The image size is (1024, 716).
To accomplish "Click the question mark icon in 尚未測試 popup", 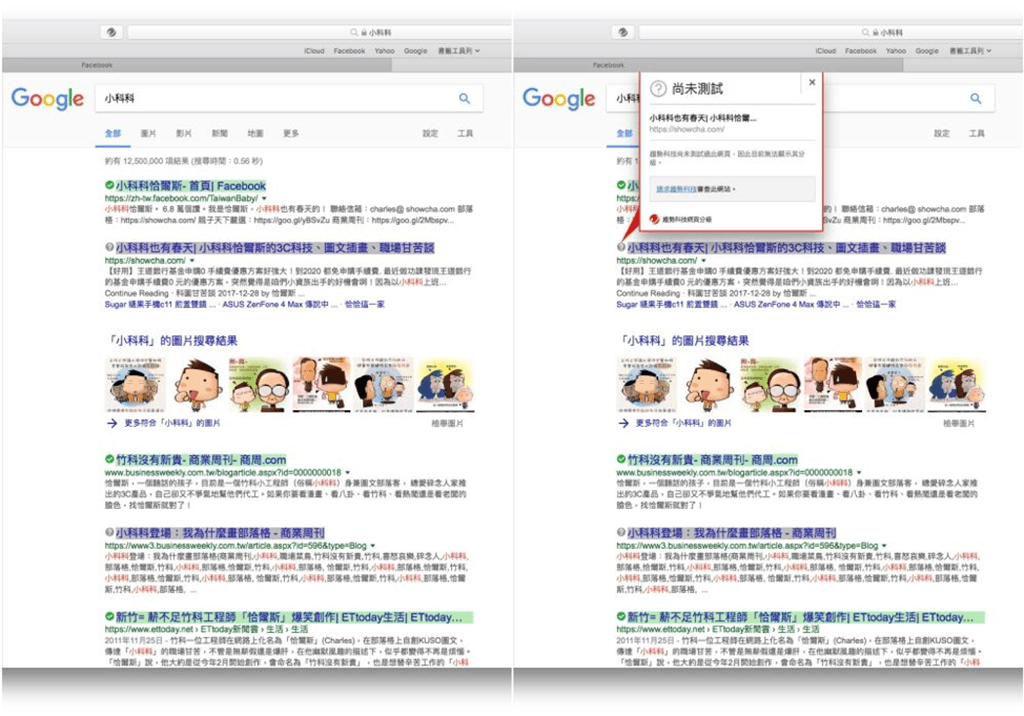I will click(x=658, y=89).
